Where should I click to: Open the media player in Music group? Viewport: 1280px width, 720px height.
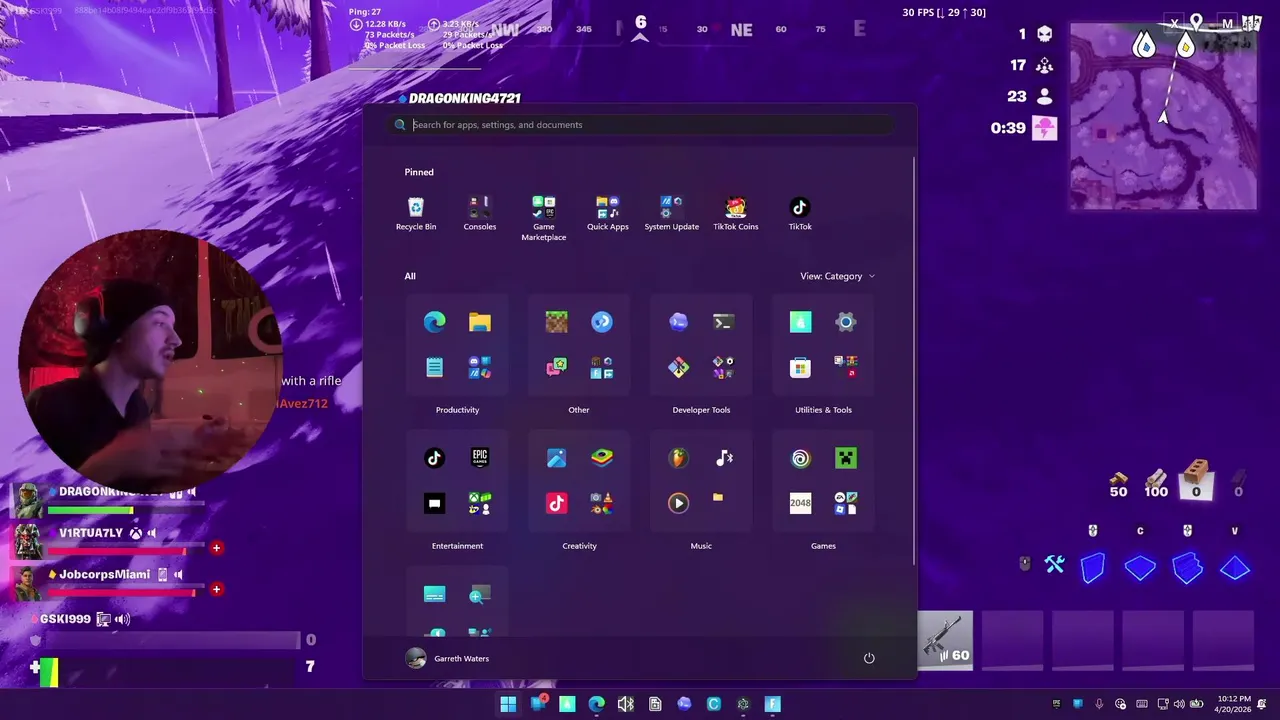click(678, 503)
